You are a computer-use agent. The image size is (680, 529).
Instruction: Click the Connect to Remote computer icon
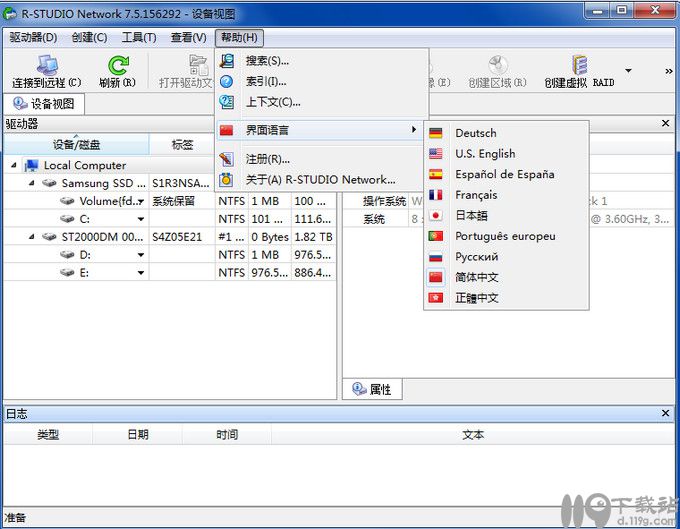(47, 65)
